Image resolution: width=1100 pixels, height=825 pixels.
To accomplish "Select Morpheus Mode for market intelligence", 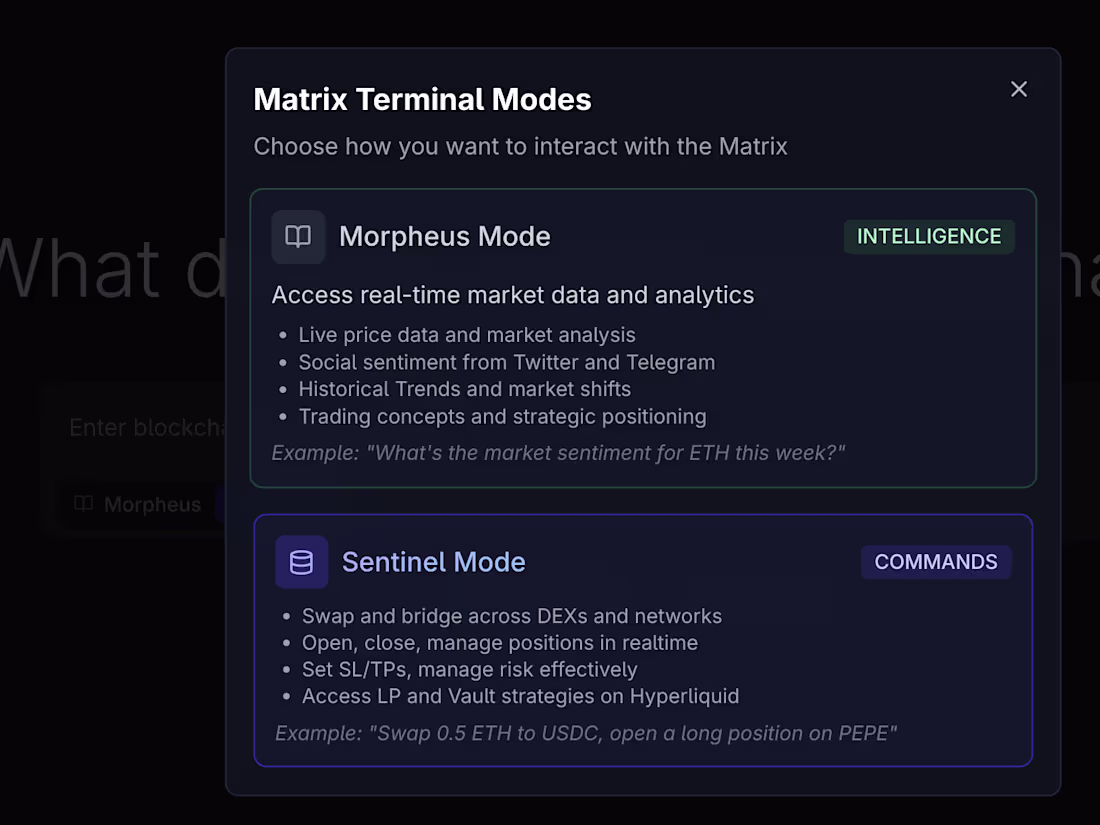I will [x=643, y=337].
